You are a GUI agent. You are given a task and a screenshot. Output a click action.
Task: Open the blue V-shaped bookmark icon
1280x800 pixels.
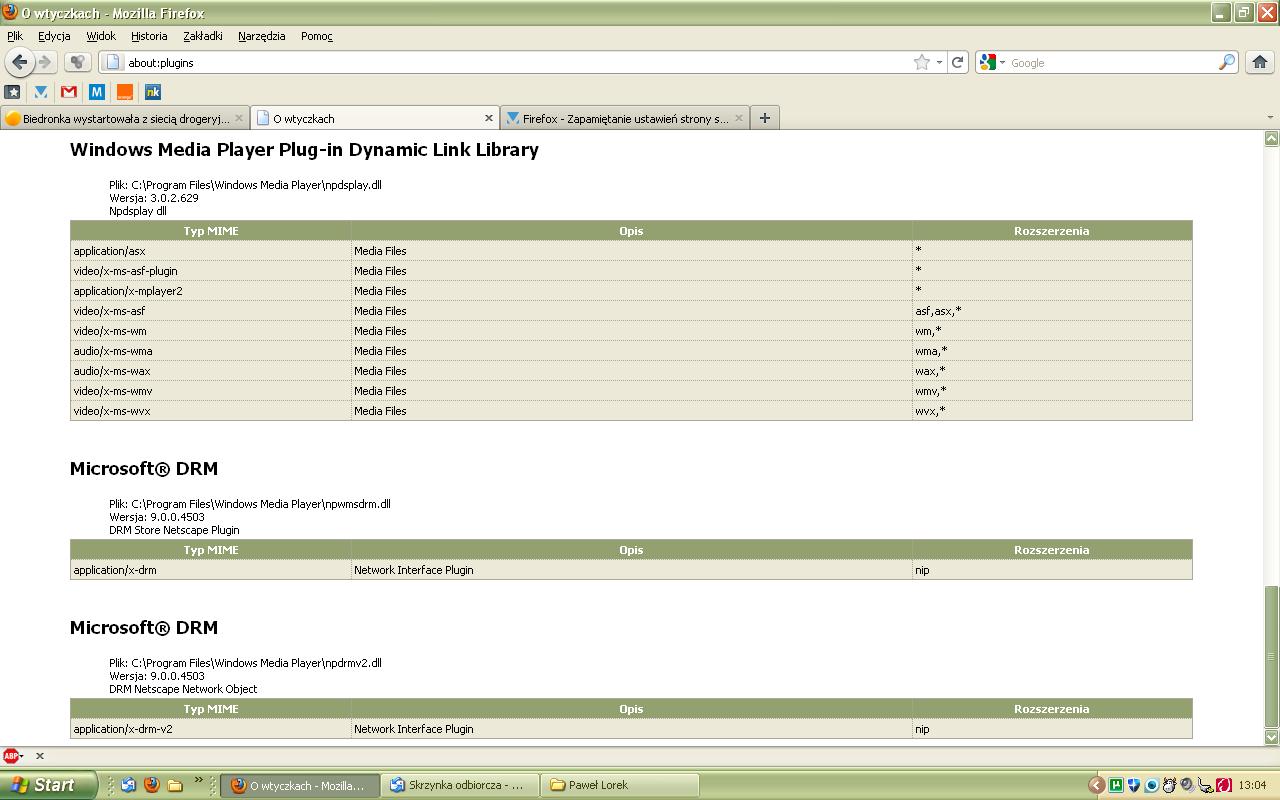coord(41,92)
